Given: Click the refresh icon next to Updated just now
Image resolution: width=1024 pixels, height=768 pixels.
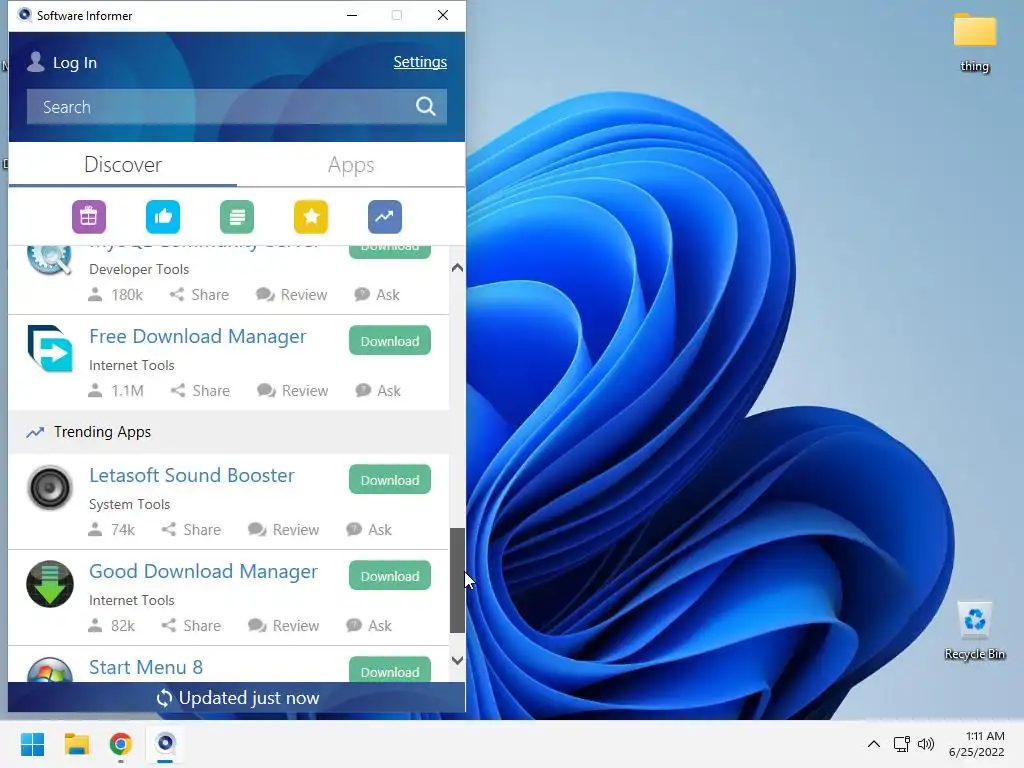Looking at the screenshot, I should click(x=164, y=698).
